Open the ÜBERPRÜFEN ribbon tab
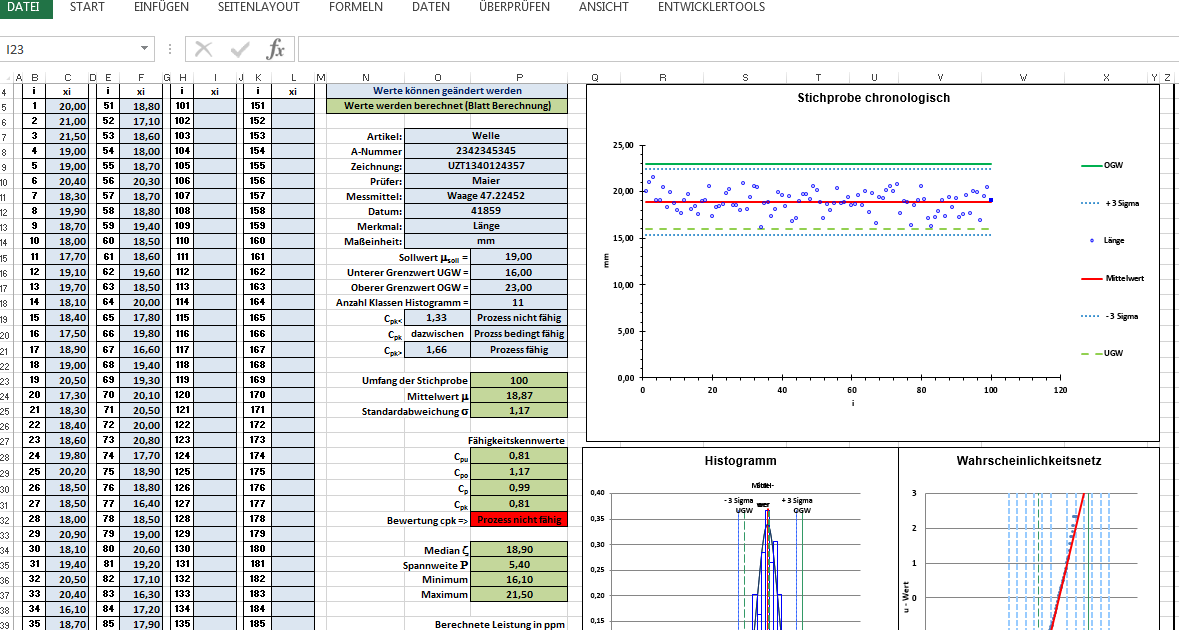 tap(514, 8)
